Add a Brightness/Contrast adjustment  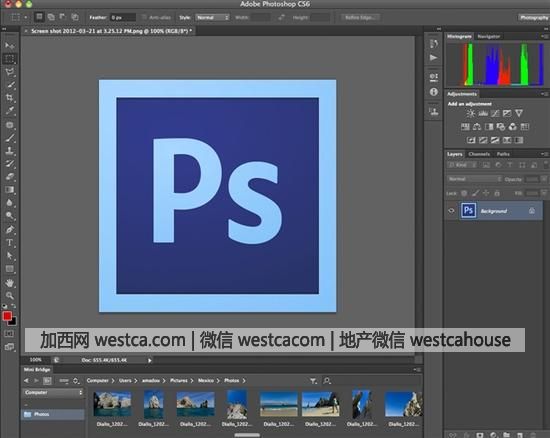click(471, 113)
